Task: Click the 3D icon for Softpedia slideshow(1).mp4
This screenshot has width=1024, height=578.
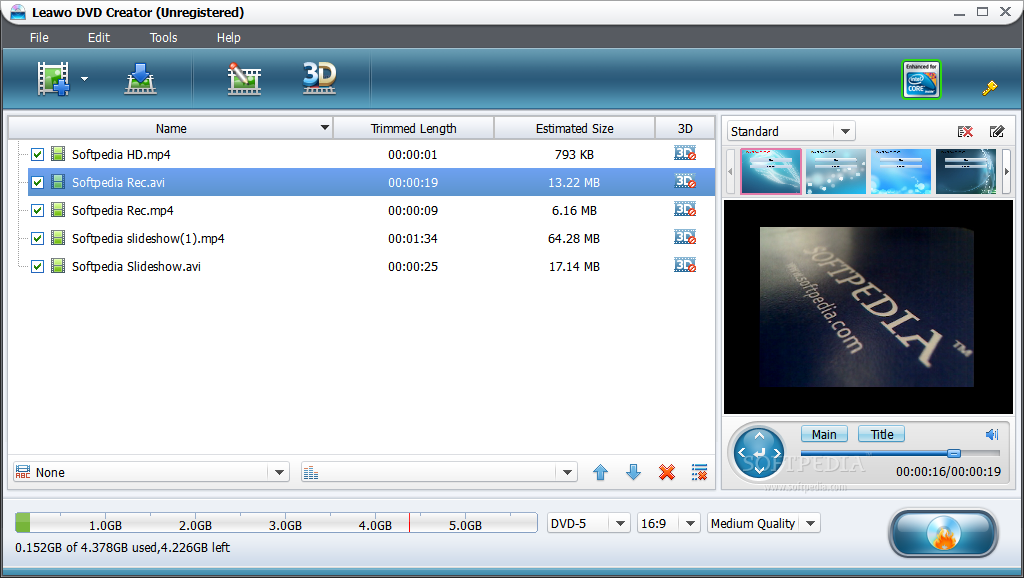Action: point(685,238)
